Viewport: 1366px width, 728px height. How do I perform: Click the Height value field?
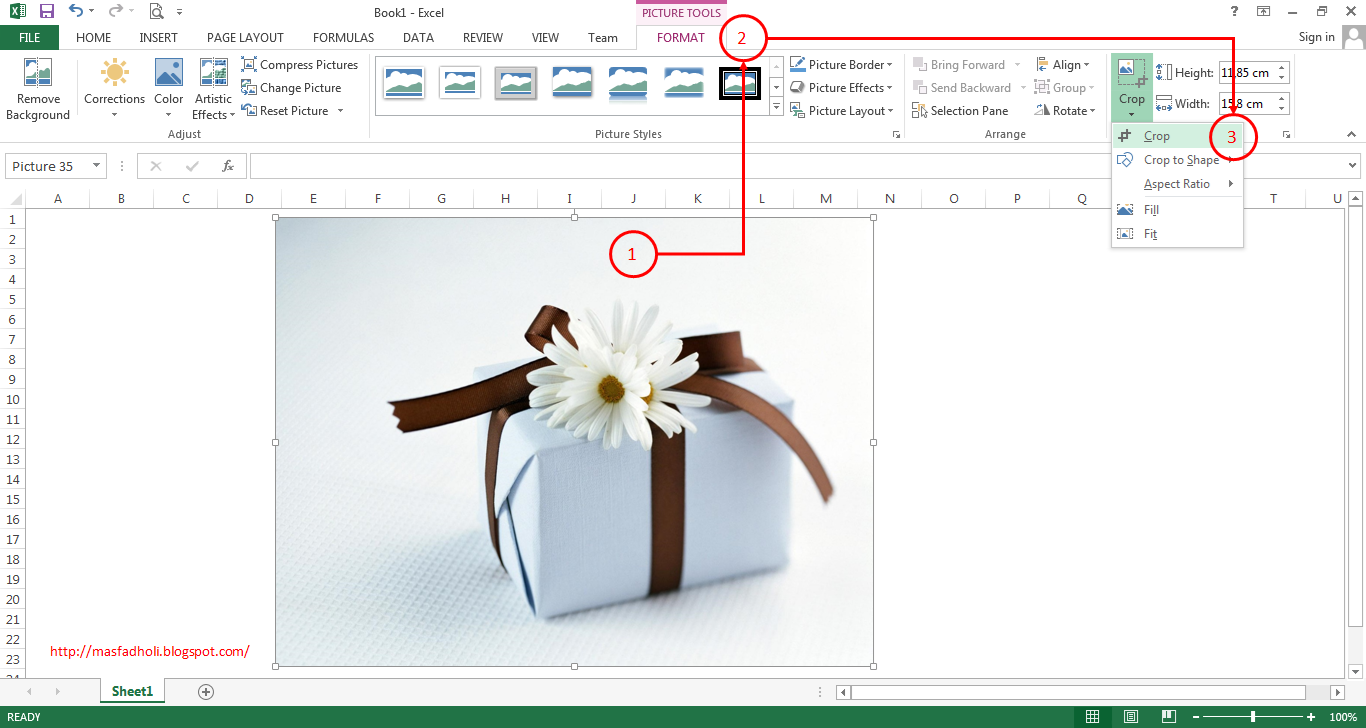1247,73
